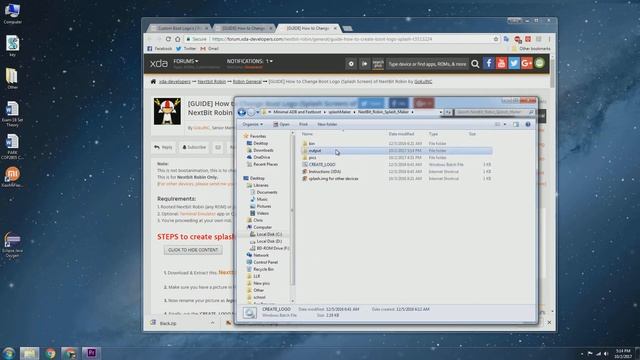Sort by the Date modified column header
The width and height of the screenshot is (640, 360).
(401, 134)
